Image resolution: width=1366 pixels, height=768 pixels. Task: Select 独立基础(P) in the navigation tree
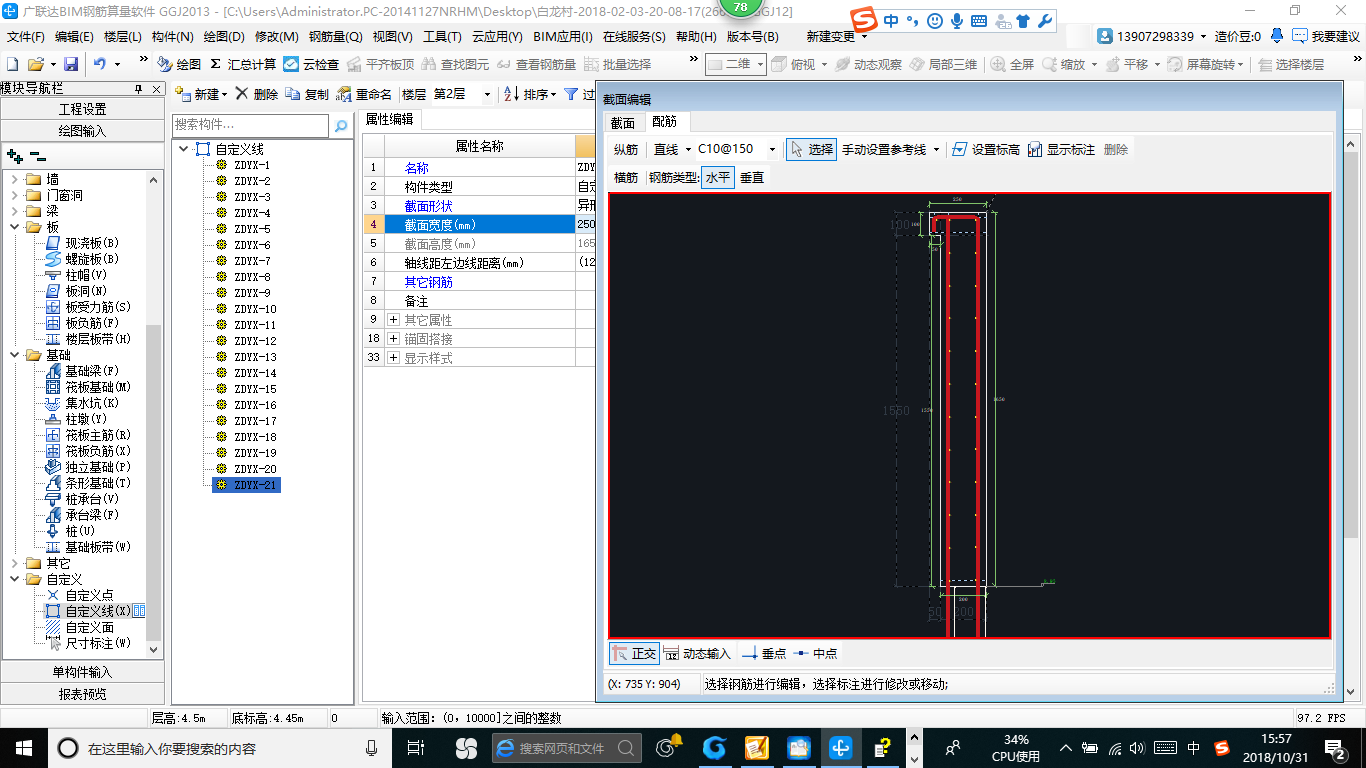[89, 467]
